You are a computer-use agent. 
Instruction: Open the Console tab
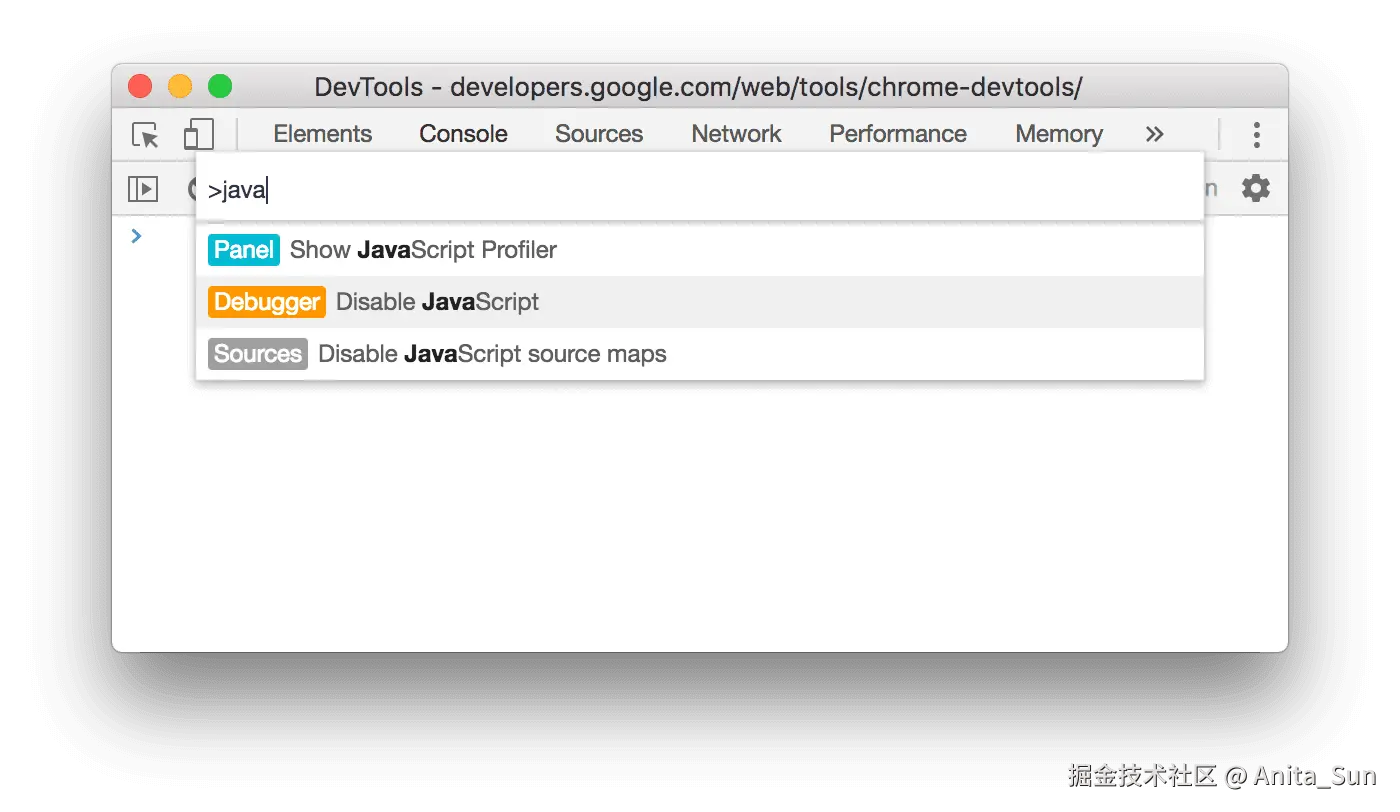point(462,133)
